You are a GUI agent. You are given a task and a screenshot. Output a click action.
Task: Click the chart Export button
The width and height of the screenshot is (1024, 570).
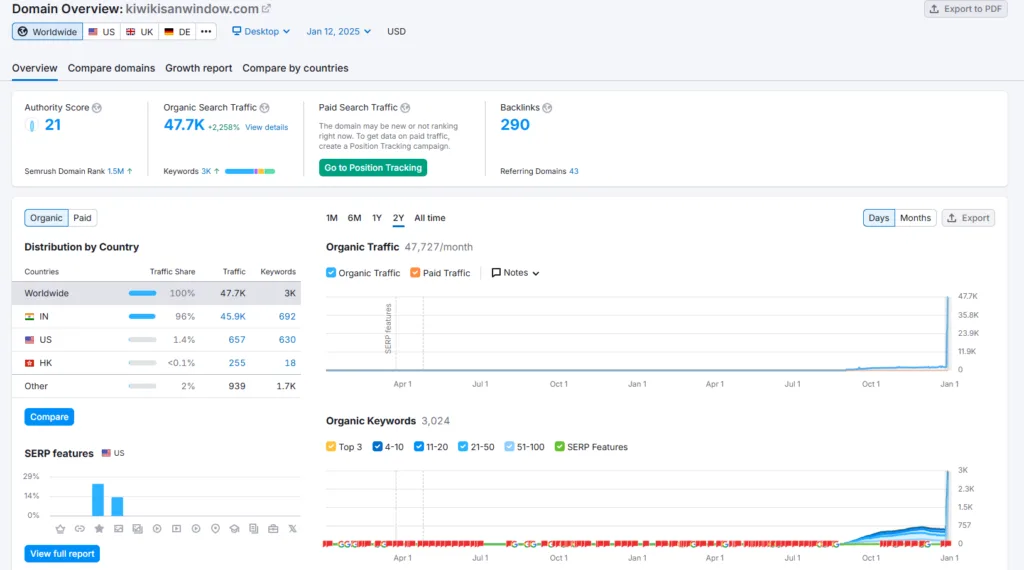(x=968, y=218)
